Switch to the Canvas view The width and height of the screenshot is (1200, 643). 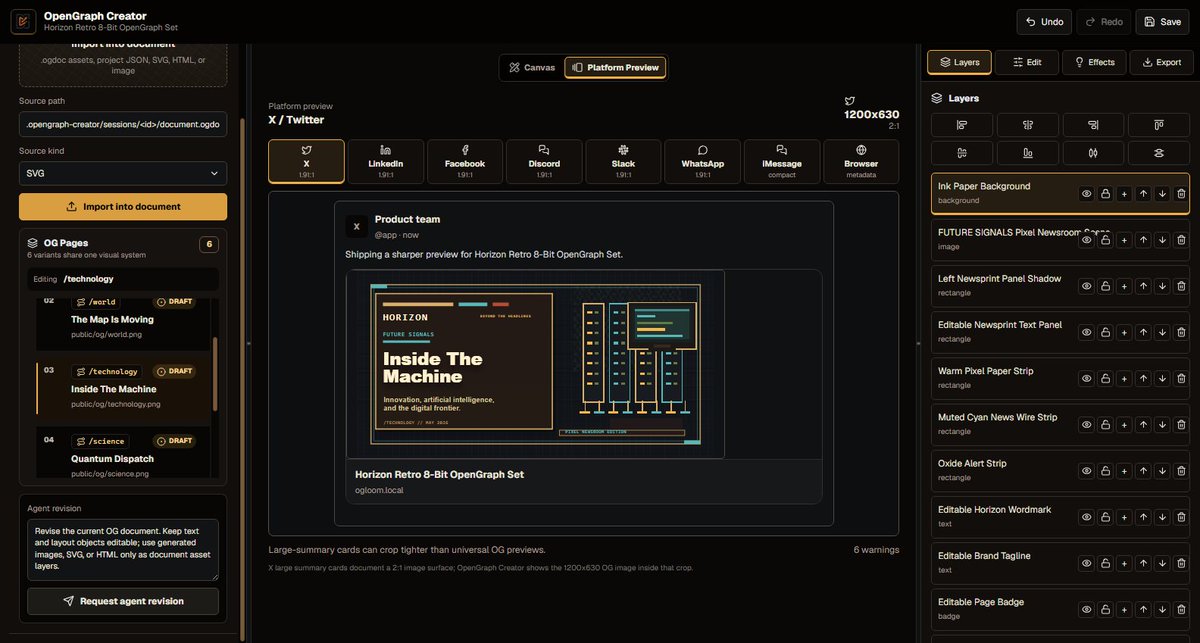click(532, 67)
